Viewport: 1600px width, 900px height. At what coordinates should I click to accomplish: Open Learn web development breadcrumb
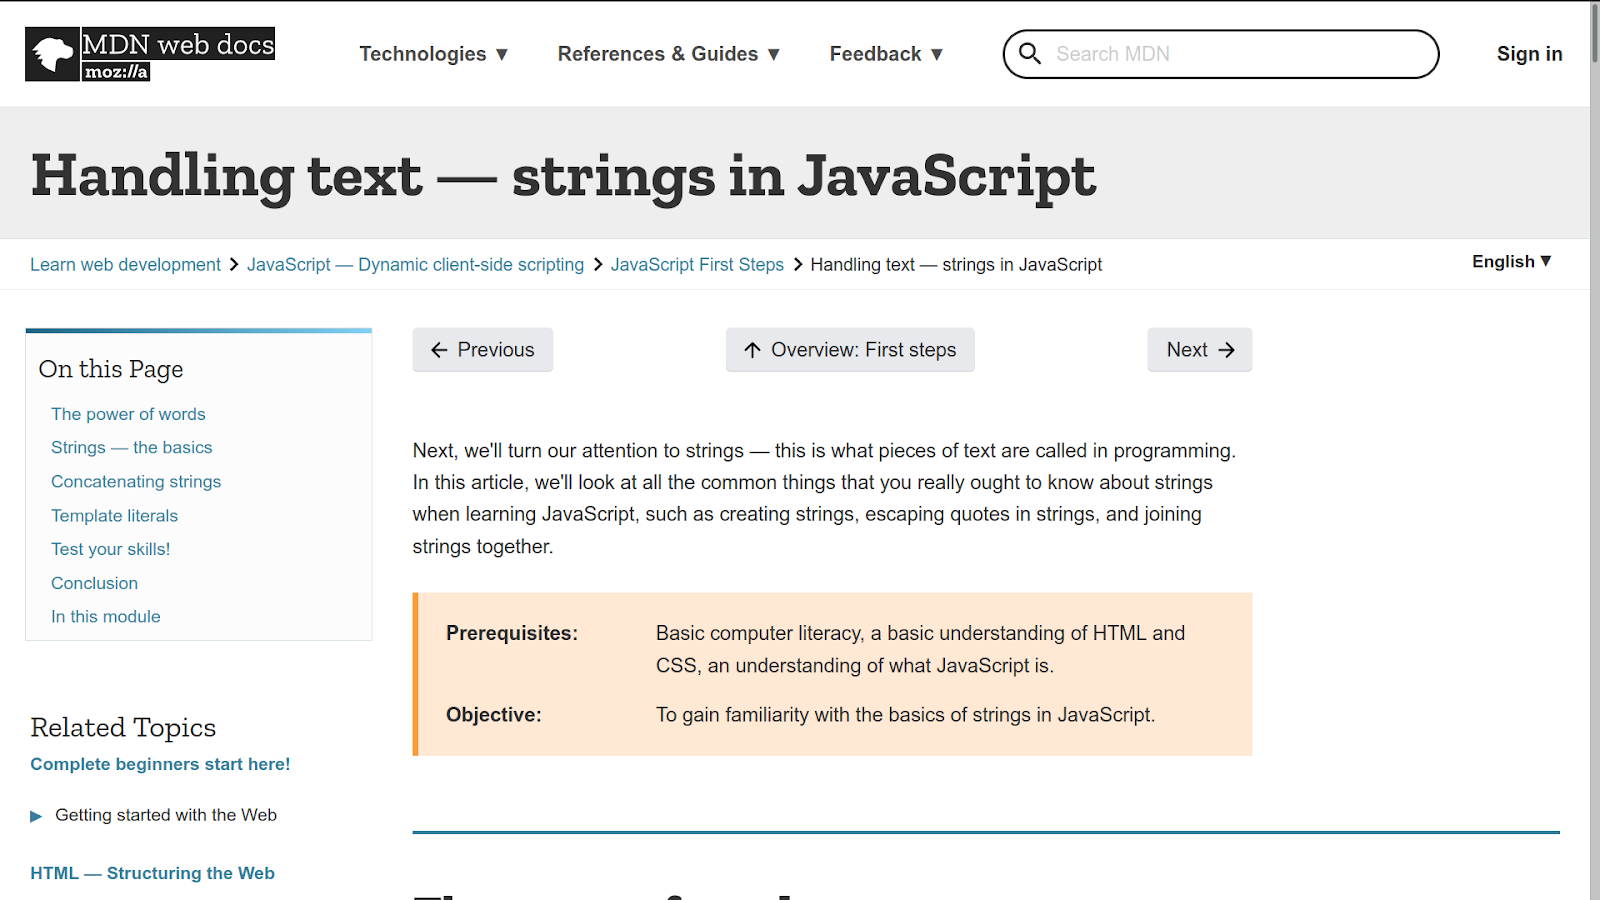tap(125, 265)
